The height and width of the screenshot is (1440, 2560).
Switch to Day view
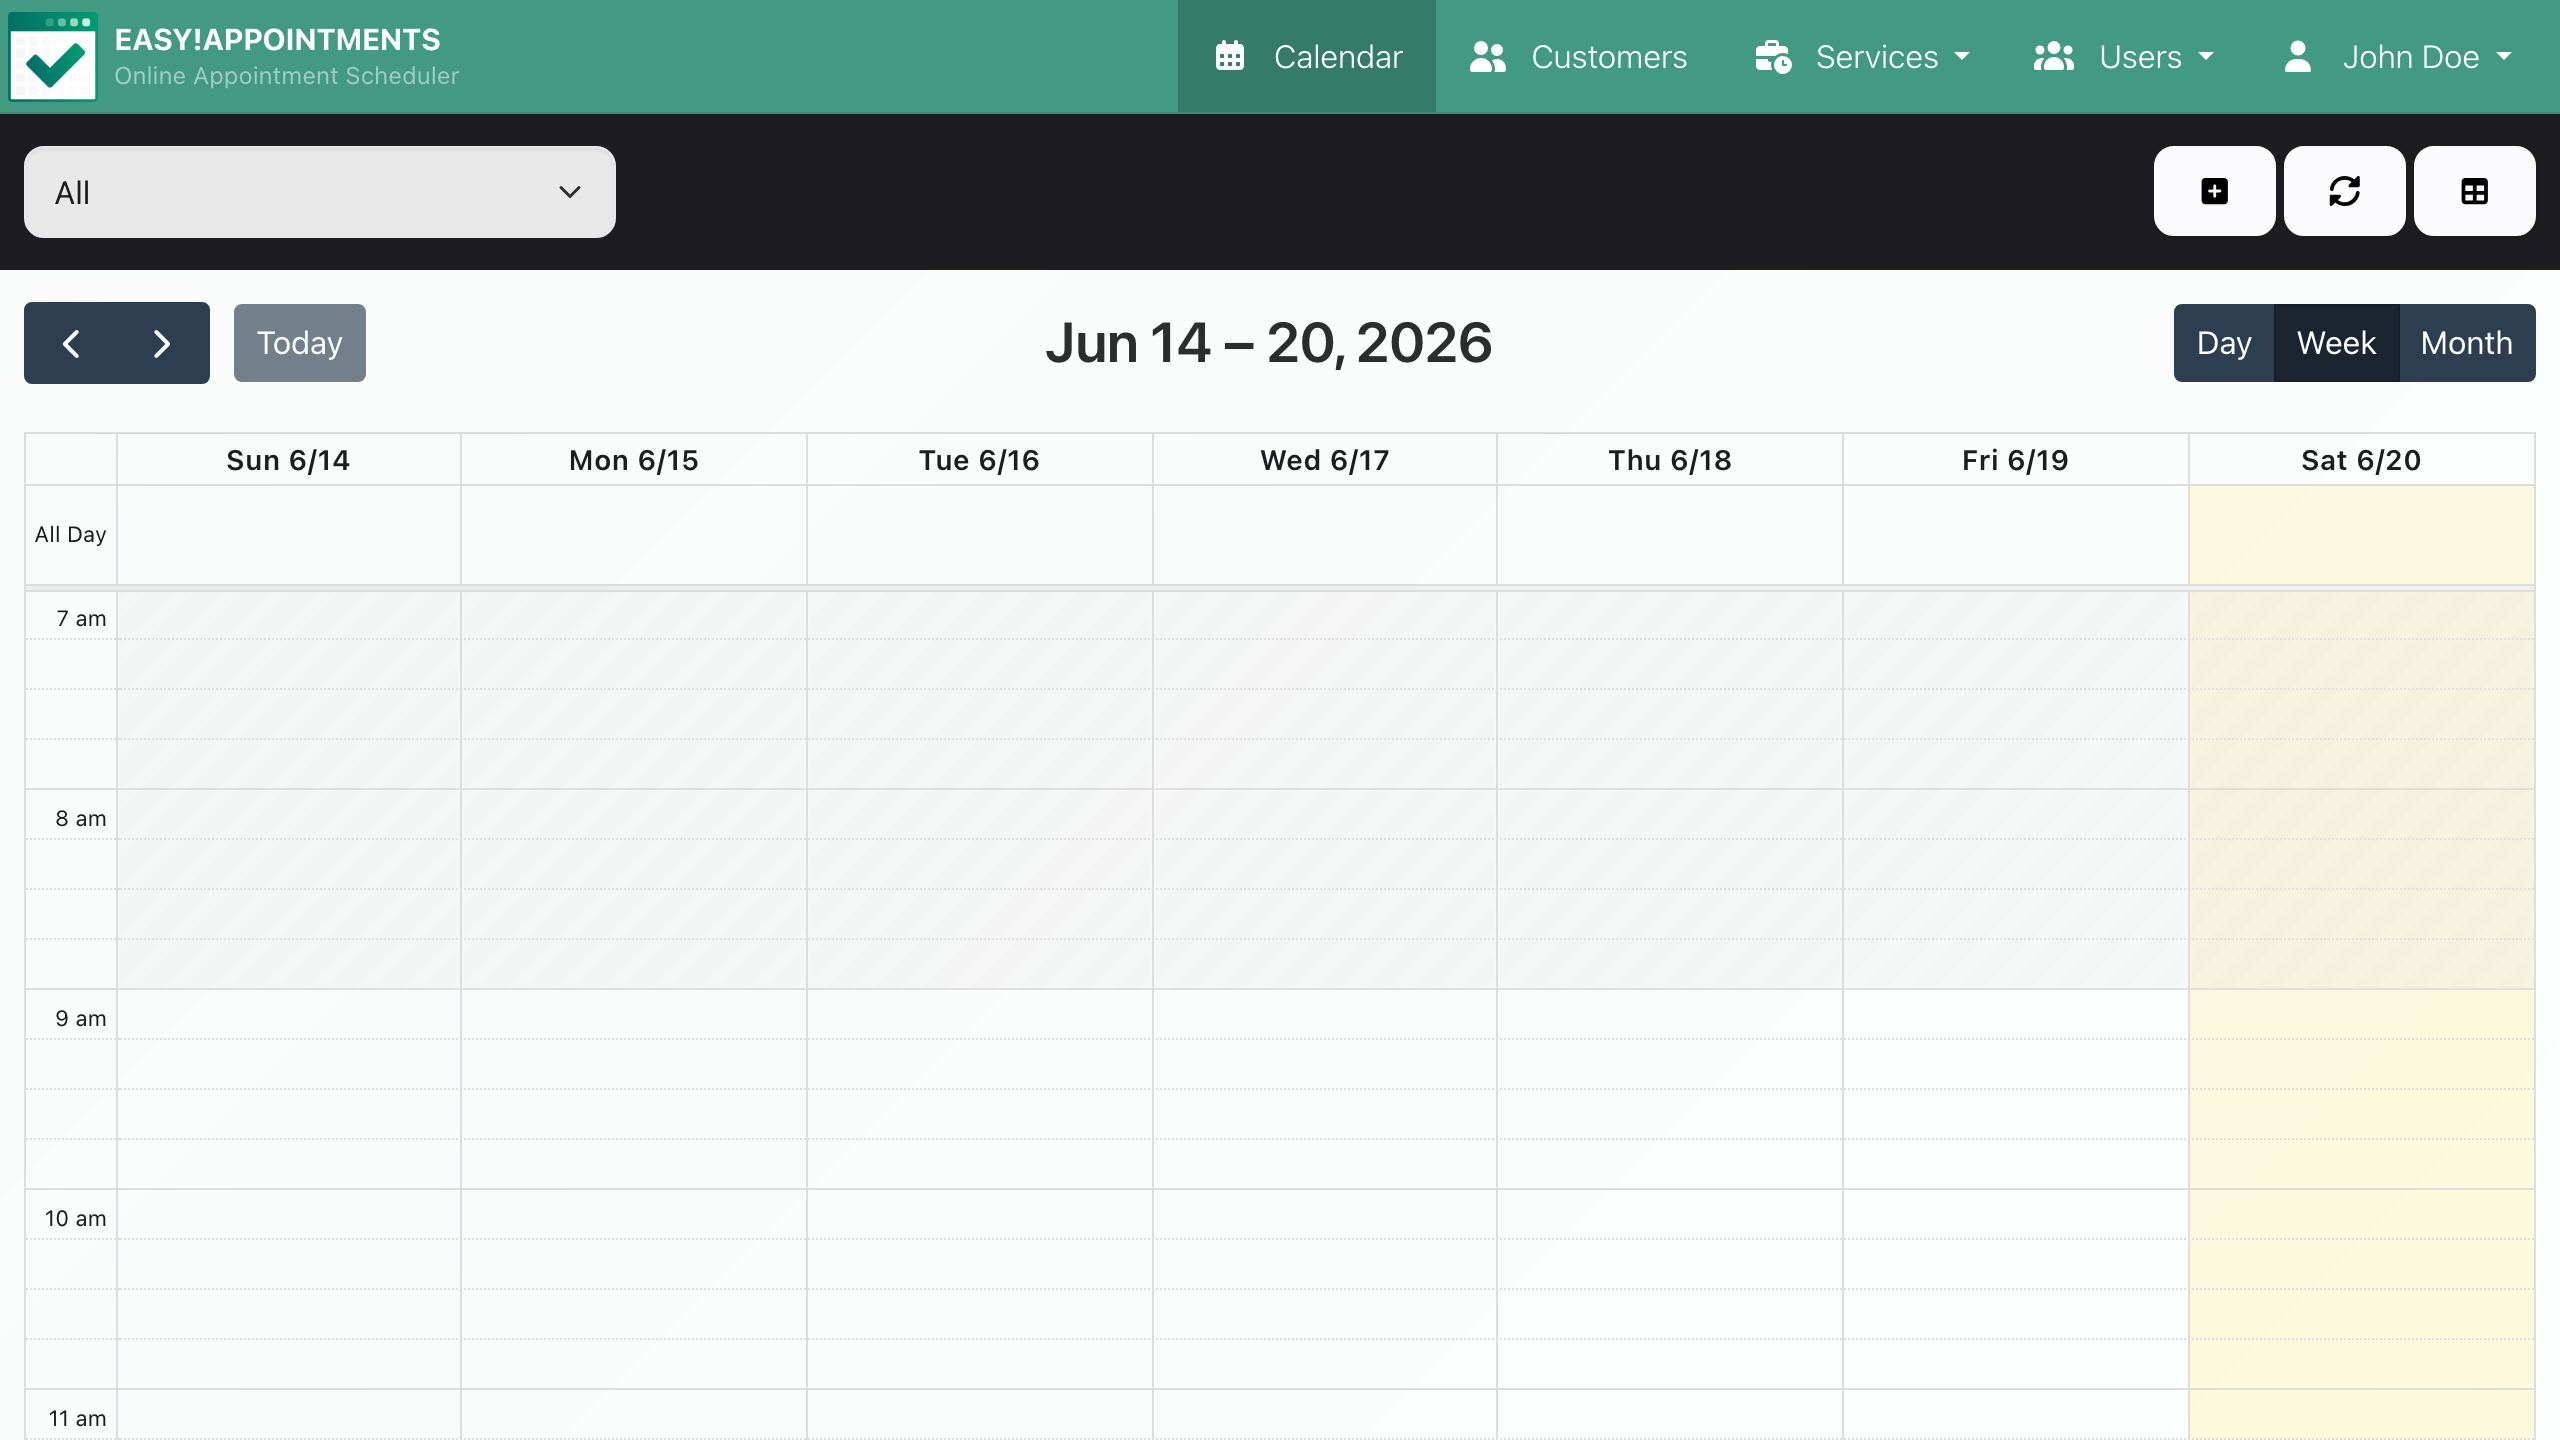pyautogui.click(x=2224, y=343)
